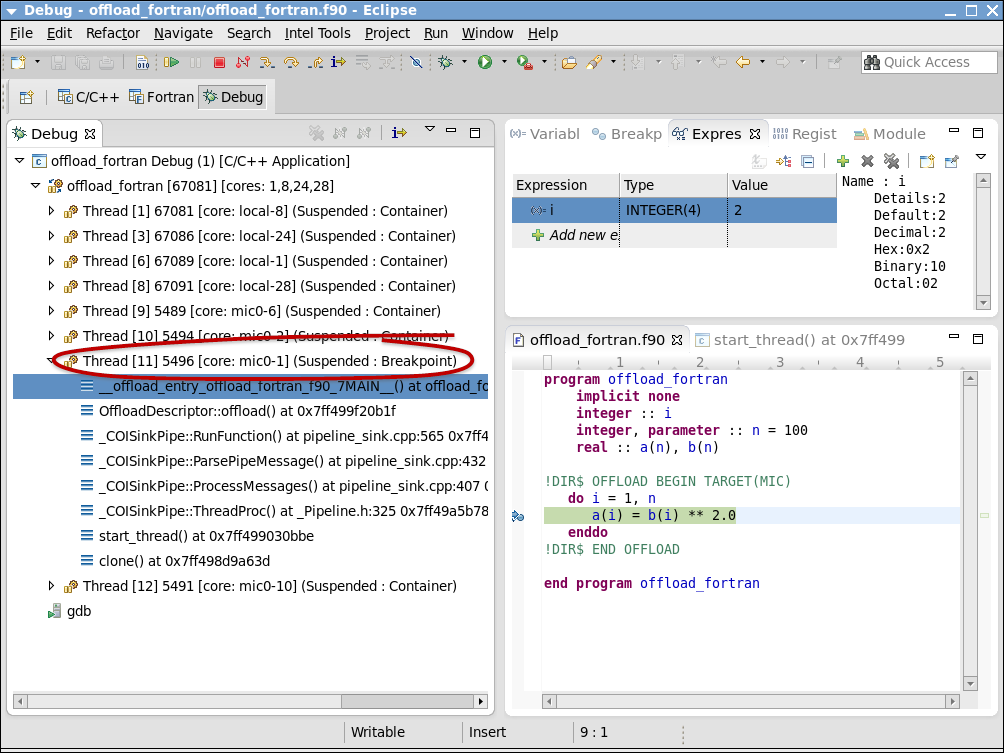
Task: Expand Thread [9] 5489 node
Action: coord(52,311)
